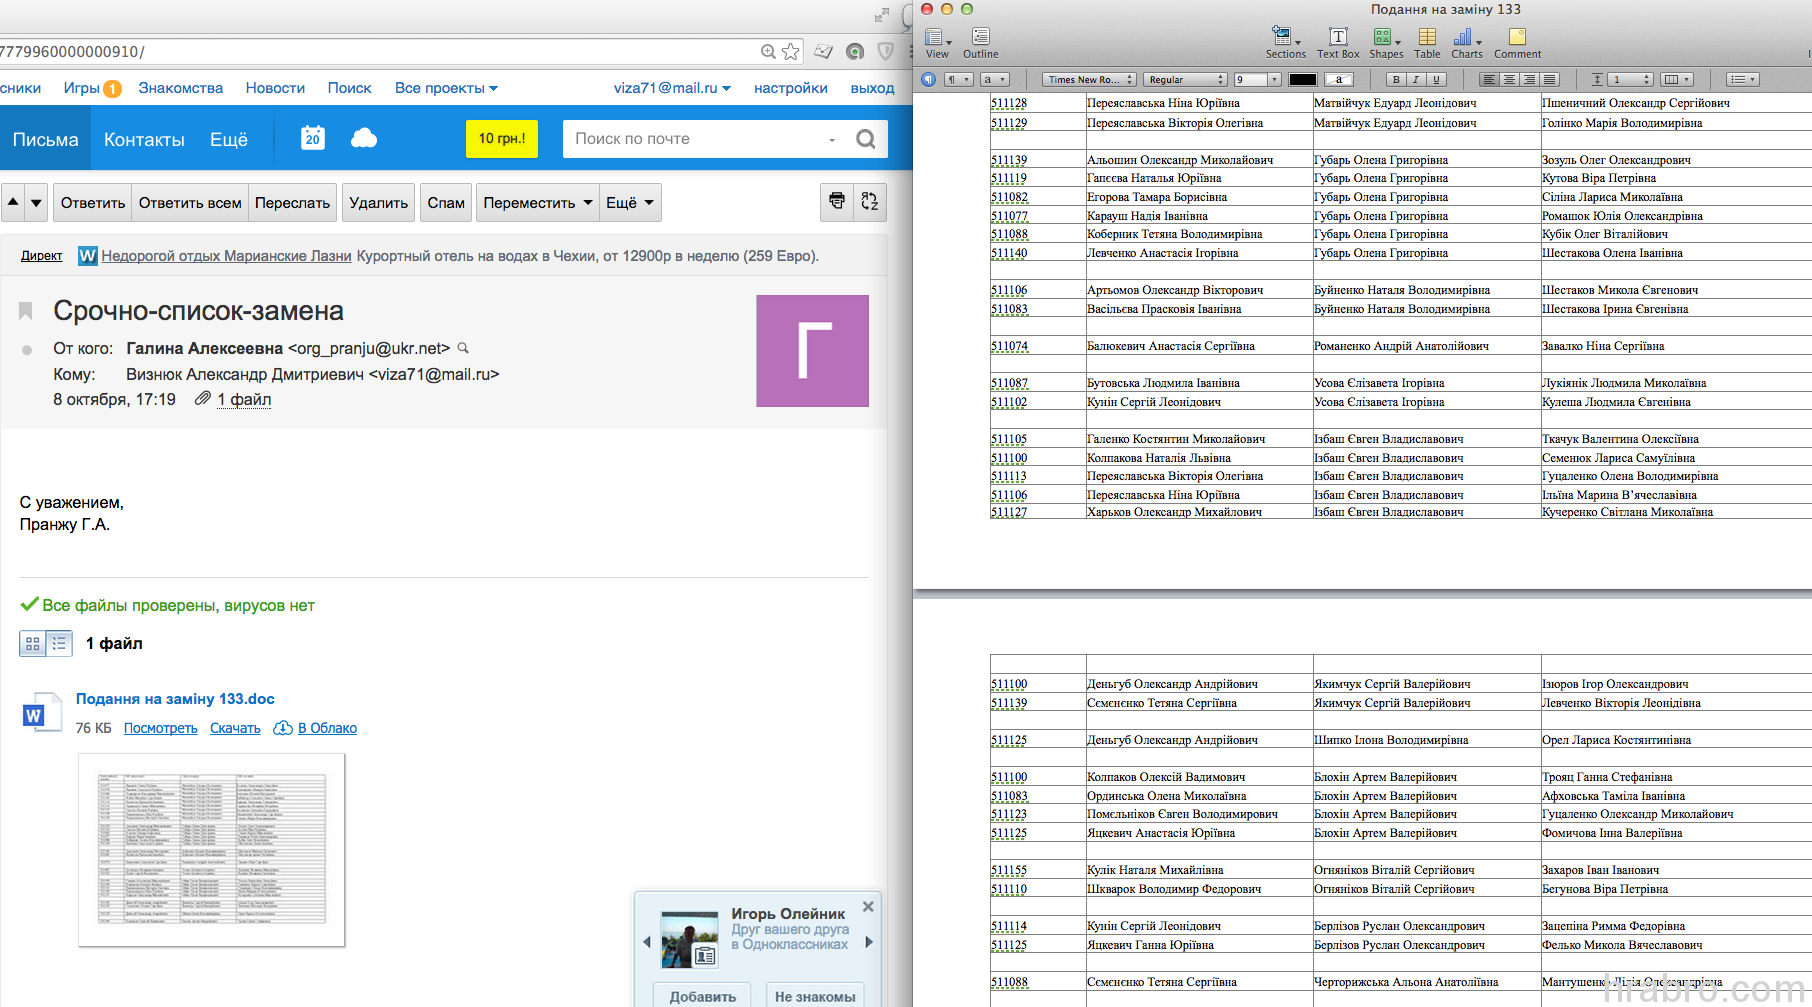Insert a Text Box in the document
Screen dimensions: 1812x1007
tap(1337, 42)
